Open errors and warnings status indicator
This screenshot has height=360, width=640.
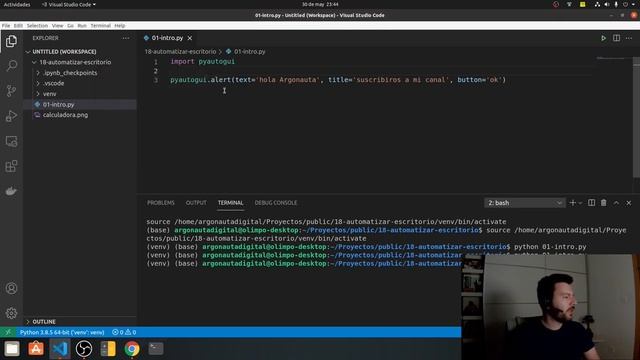coord(124,332)
